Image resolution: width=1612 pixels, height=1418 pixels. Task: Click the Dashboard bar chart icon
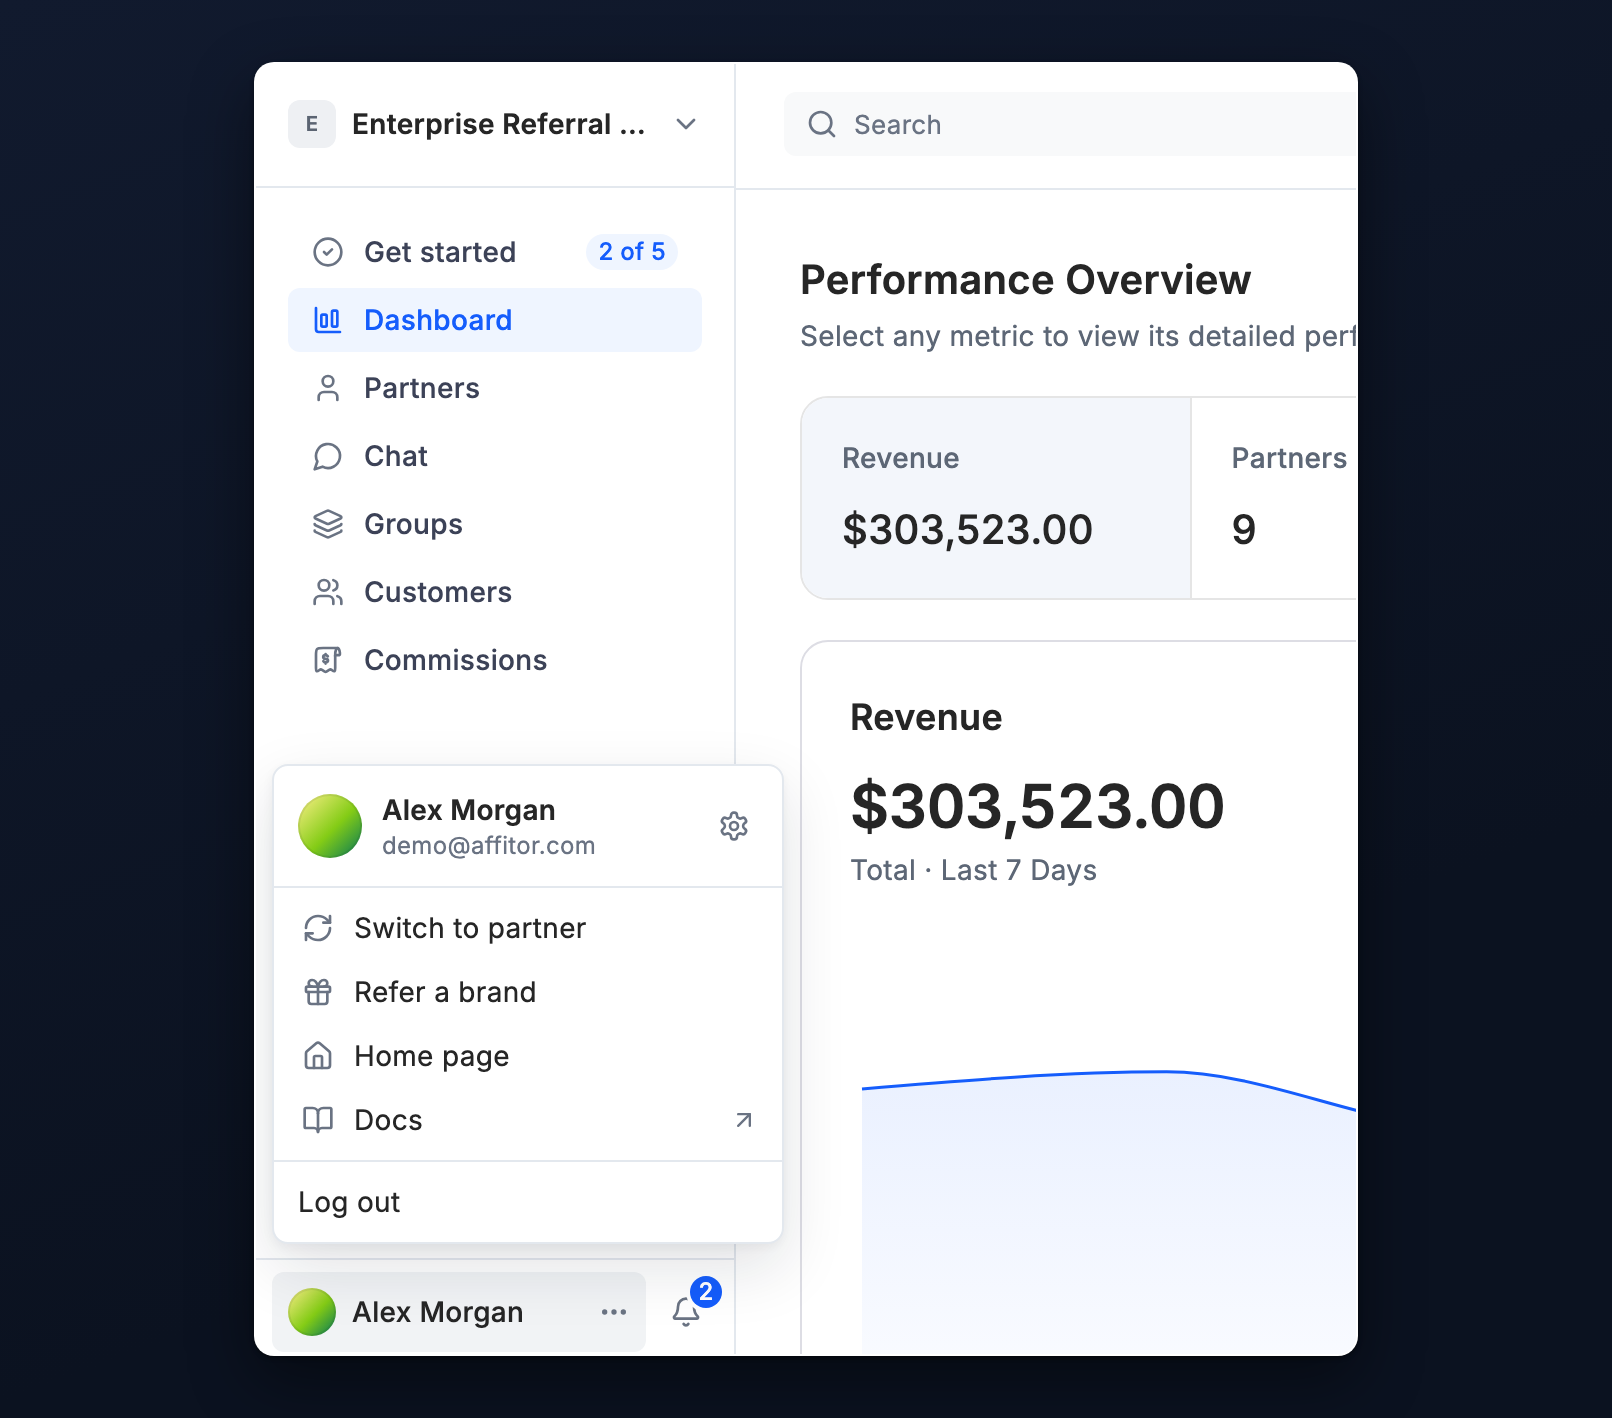pyautogui.click(x=328, y=320)
